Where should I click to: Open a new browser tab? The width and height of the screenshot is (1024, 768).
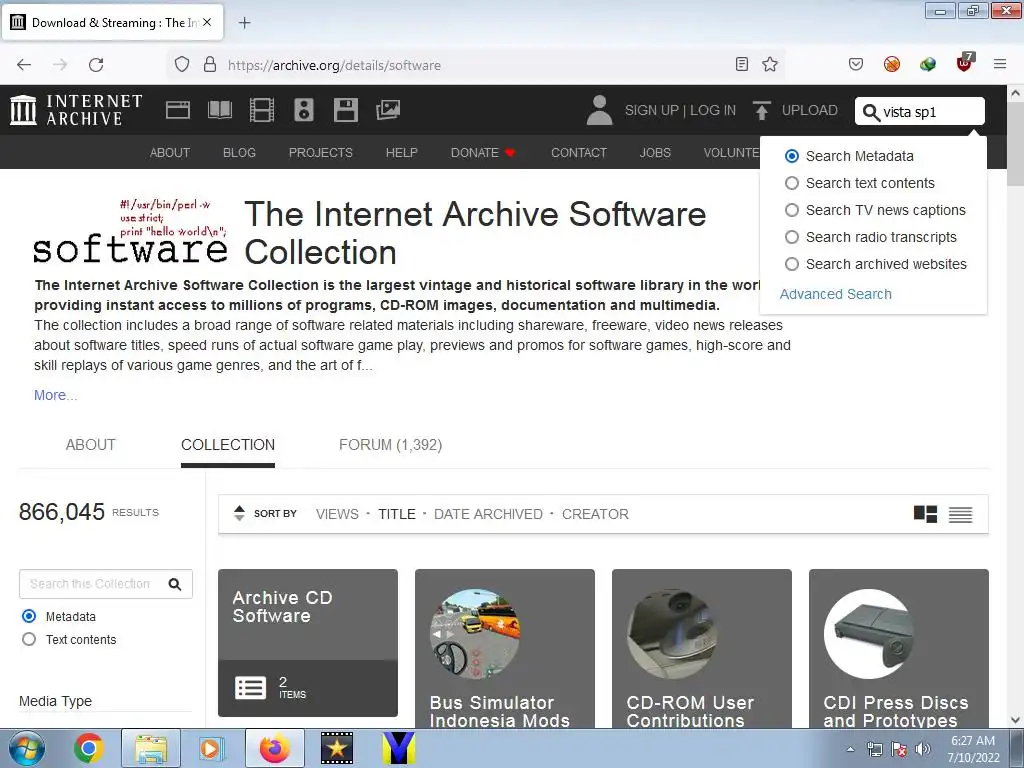(x=244, y=23)
